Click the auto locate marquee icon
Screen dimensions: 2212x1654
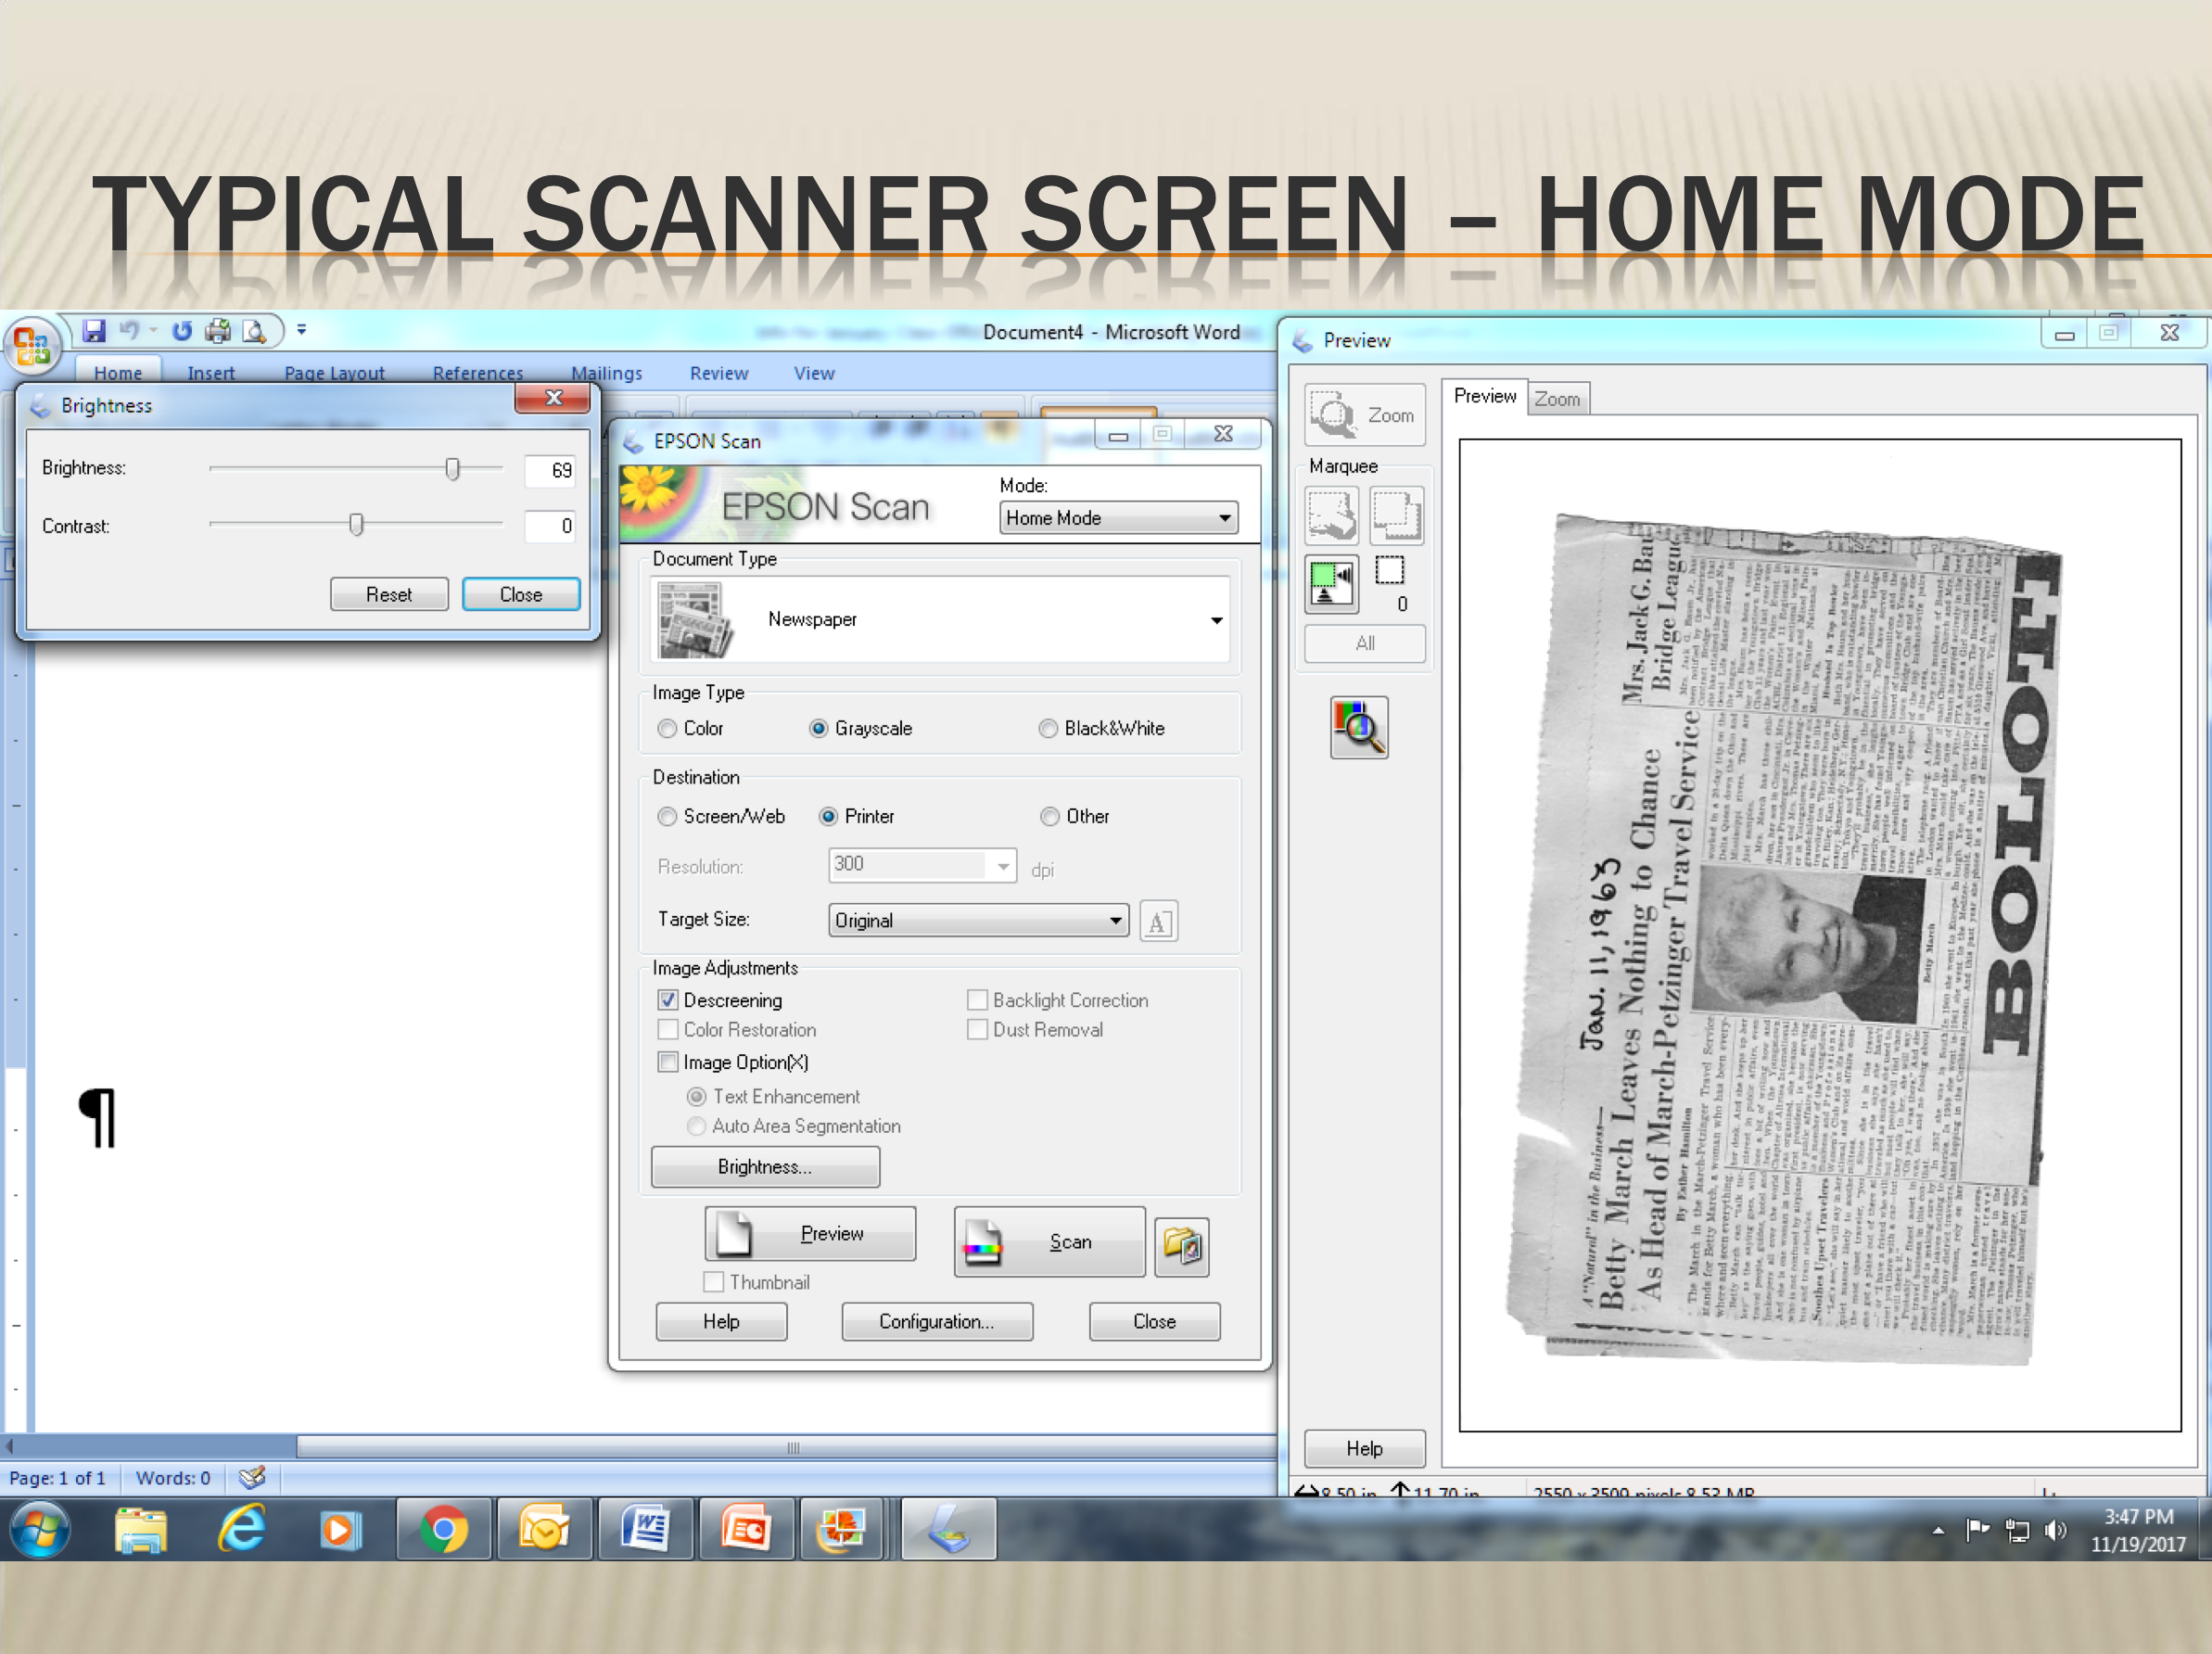point(1331,583)
